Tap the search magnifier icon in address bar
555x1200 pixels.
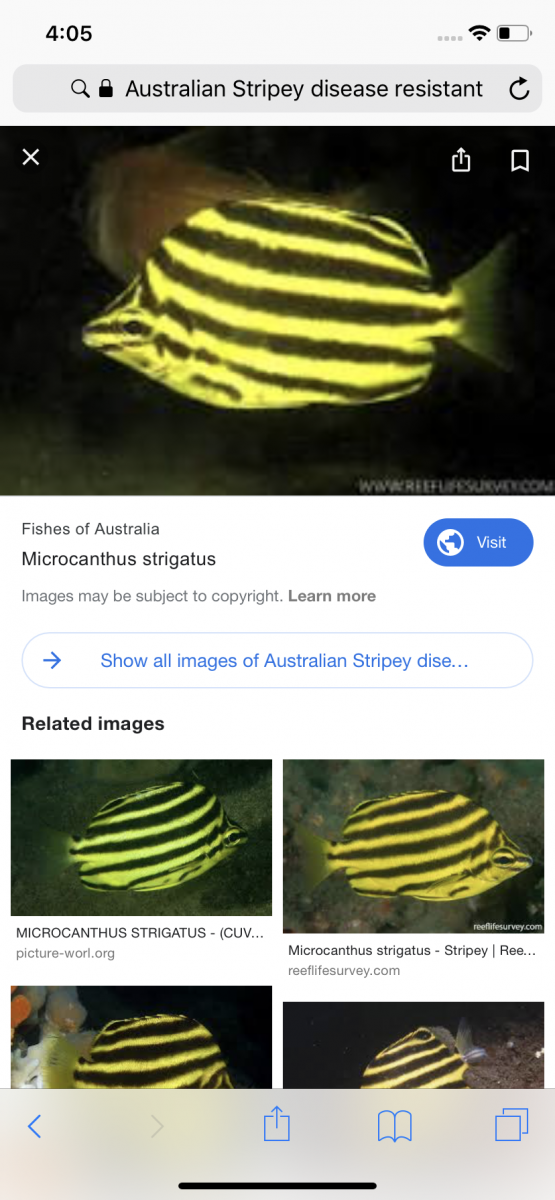coord(80,89)
